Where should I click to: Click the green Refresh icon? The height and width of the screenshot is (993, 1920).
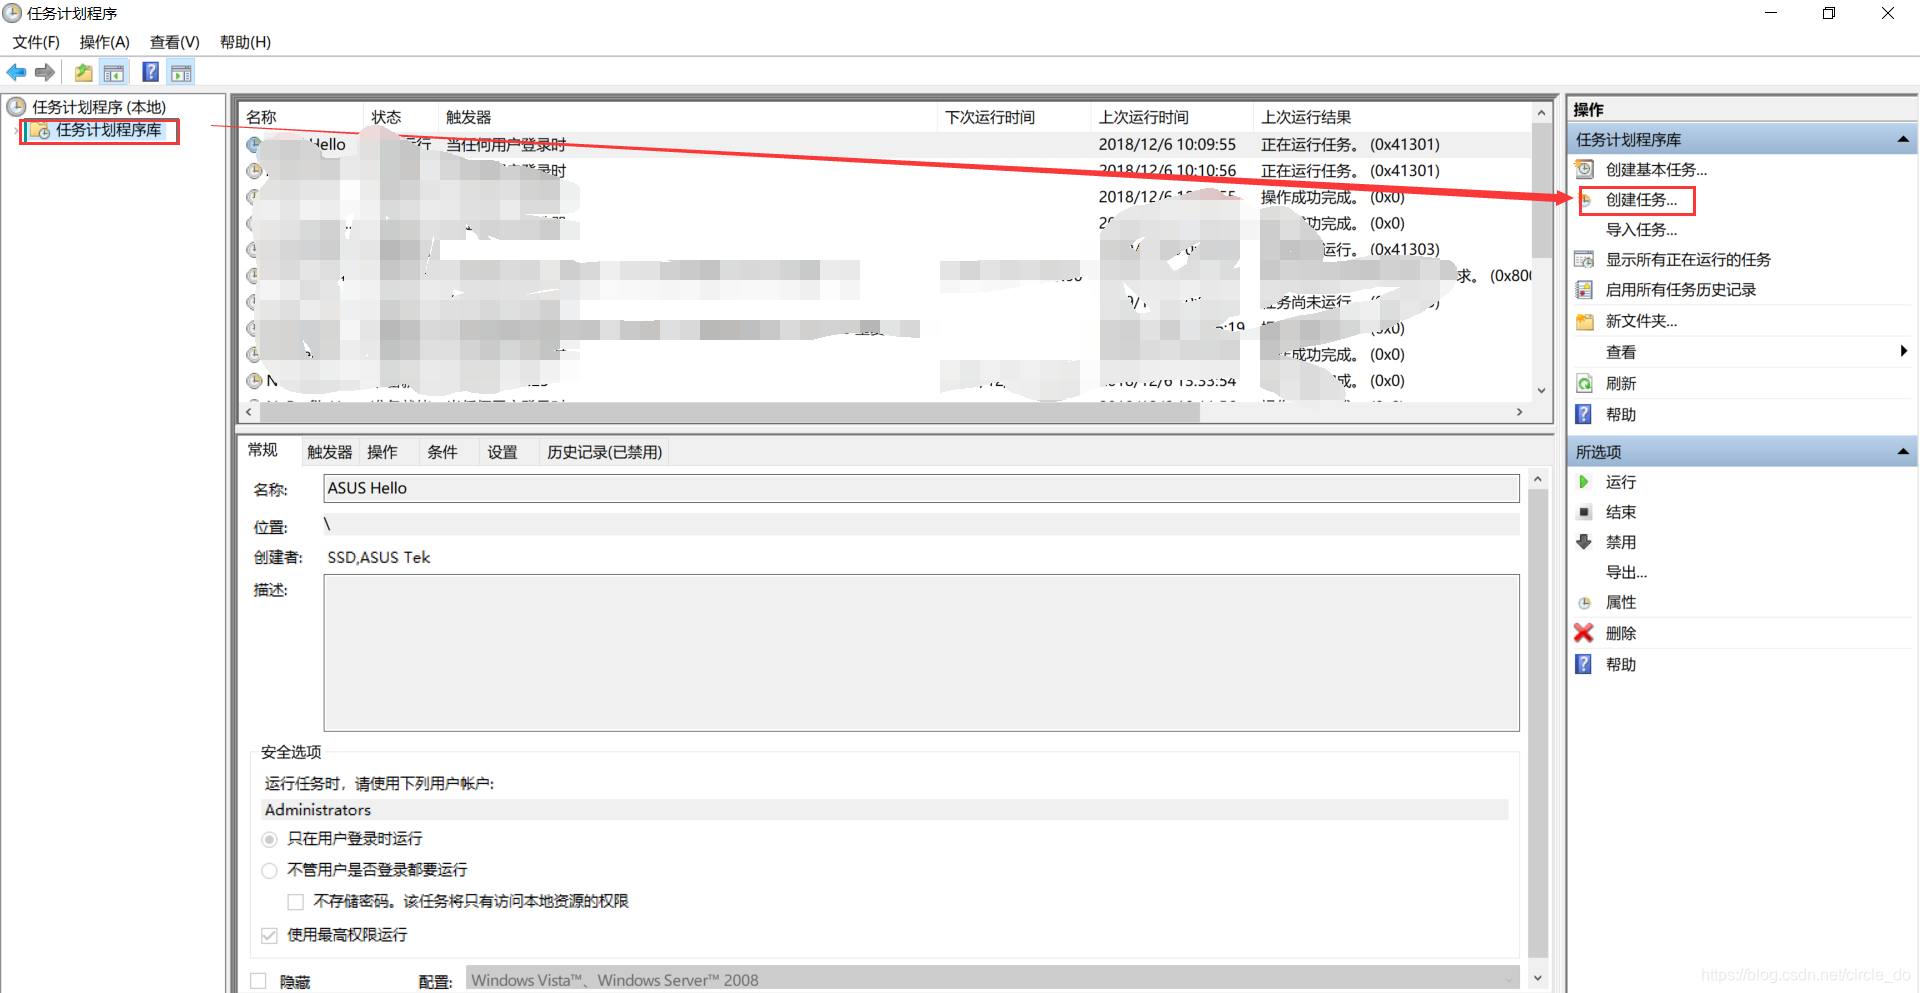click(1584, 383)
